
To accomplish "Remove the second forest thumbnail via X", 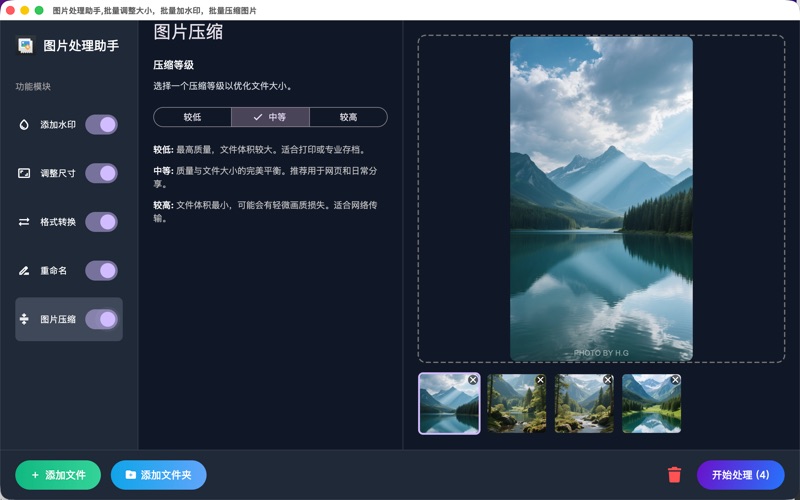I will [x=540, y=380].
